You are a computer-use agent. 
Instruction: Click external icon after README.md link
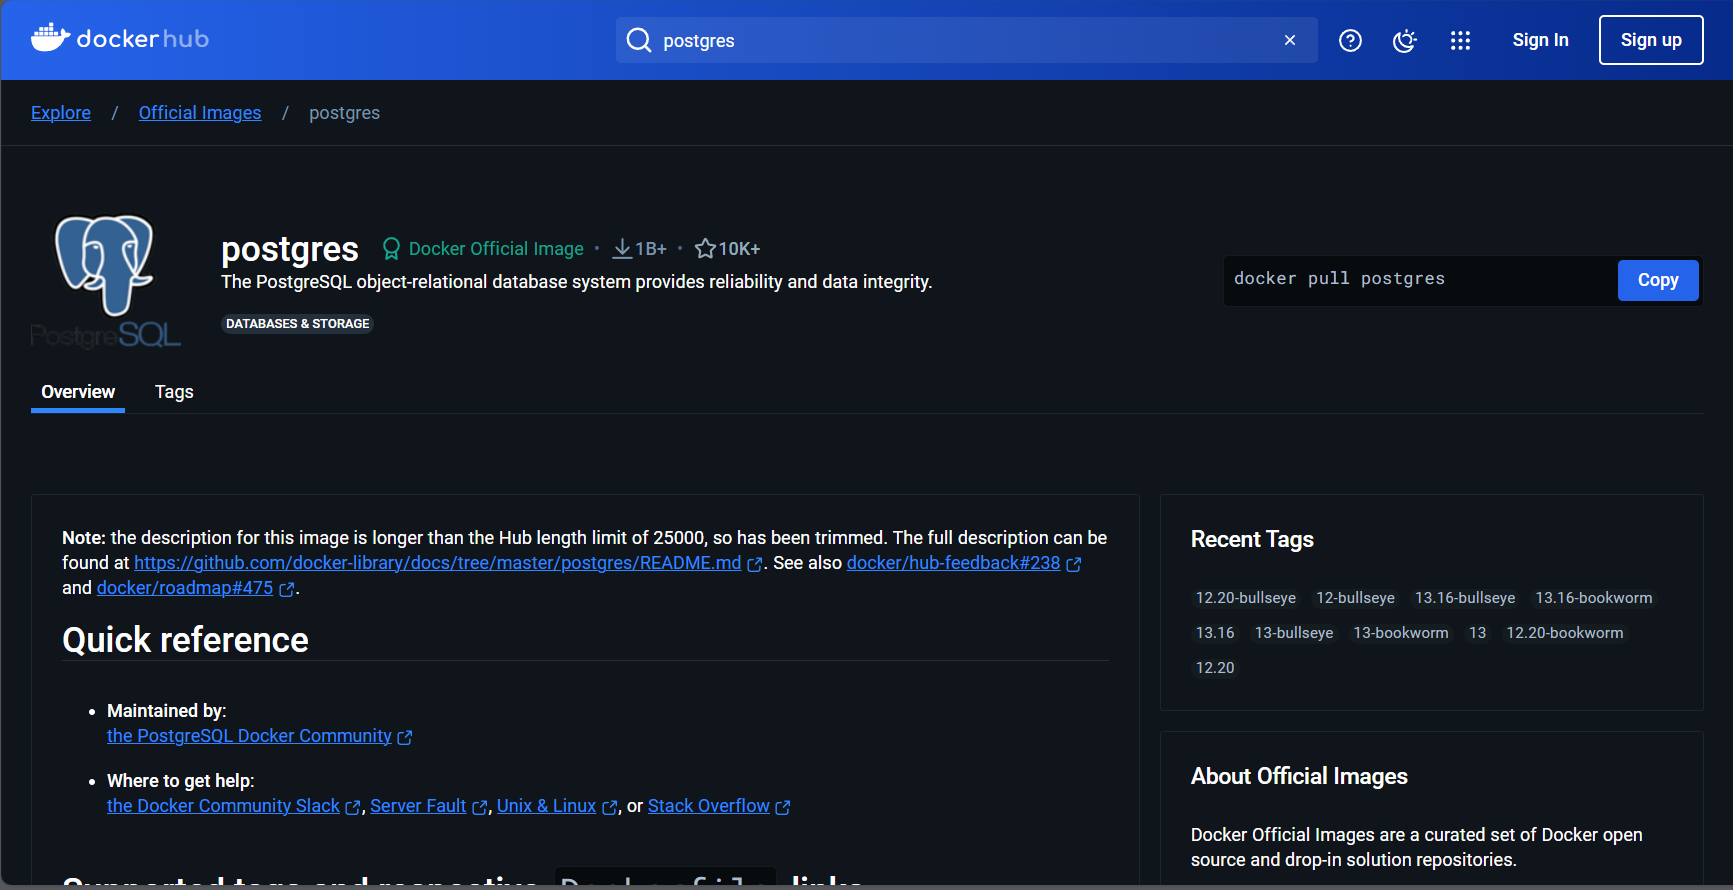[755, 564]
